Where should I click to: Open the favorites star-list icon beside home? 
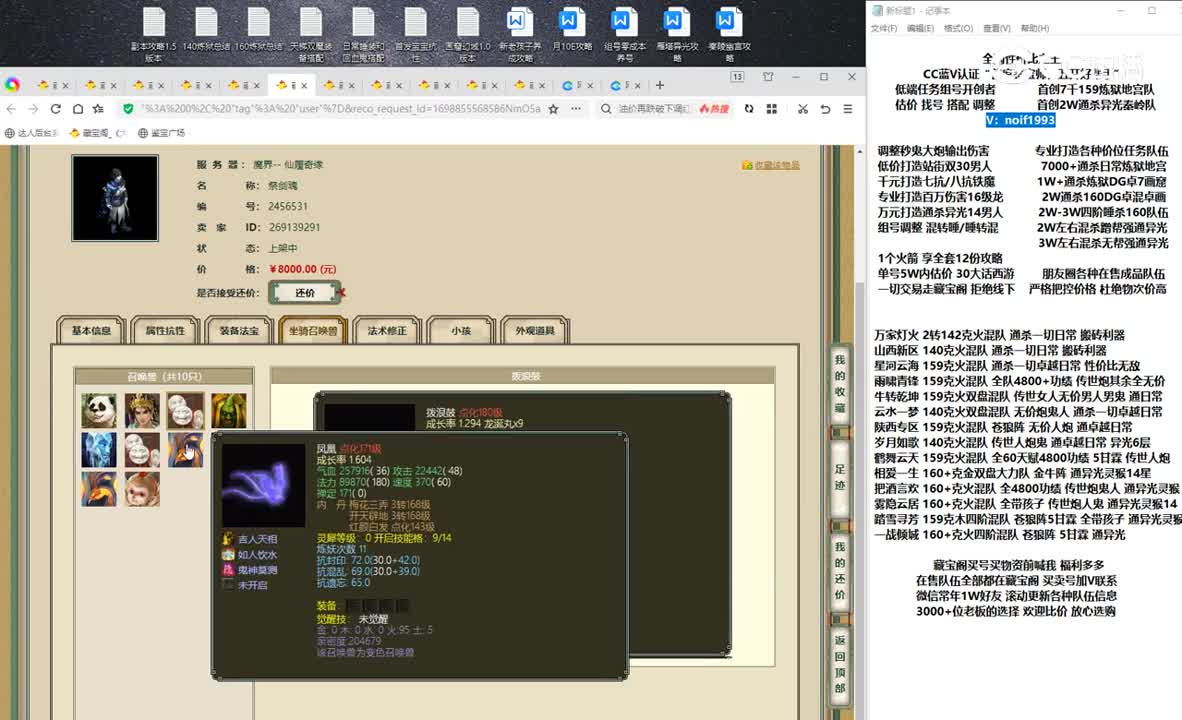(99, 109)
